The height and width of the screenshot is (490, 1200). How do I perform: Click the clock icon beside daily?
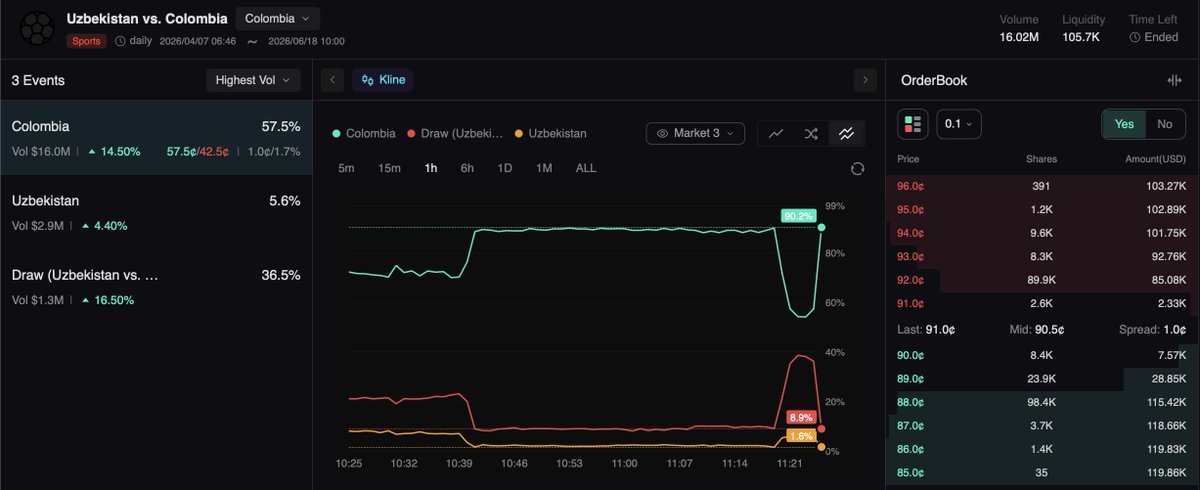click(120, 41)
